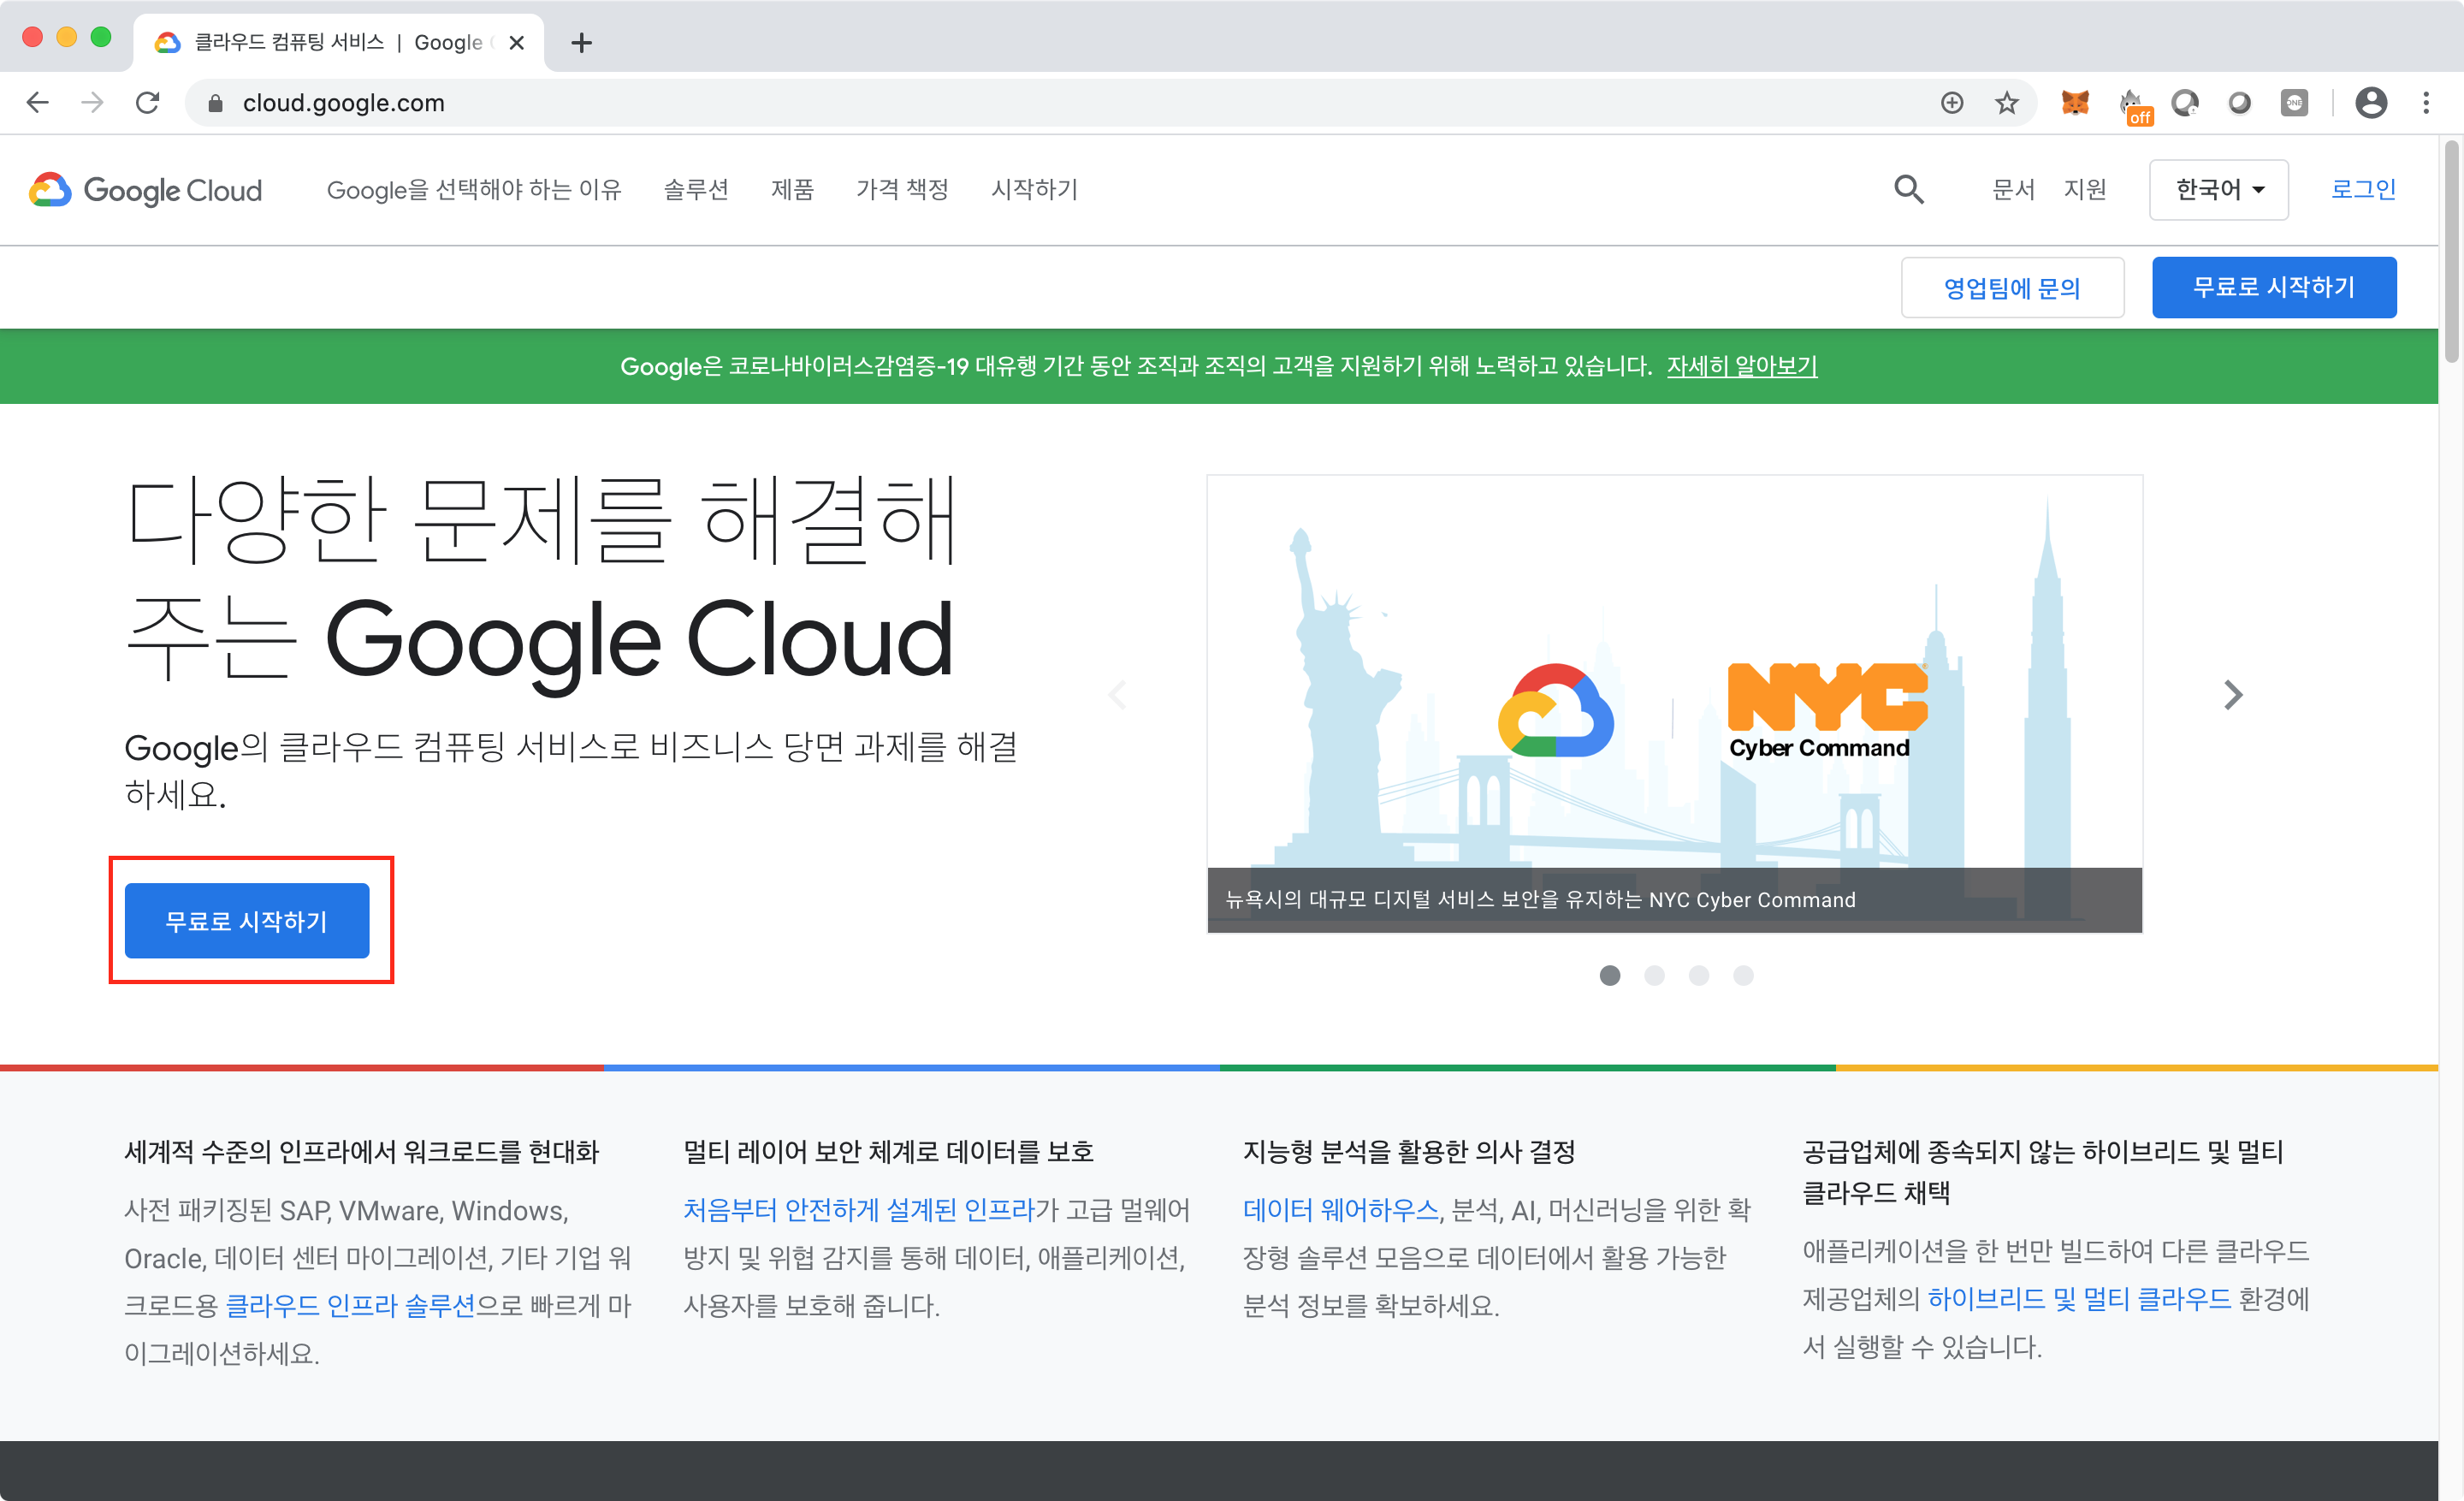2464x1501 pixels.
Task: Select the third carousel dot
Action: pyautogui.click(x=1699, y=975)
